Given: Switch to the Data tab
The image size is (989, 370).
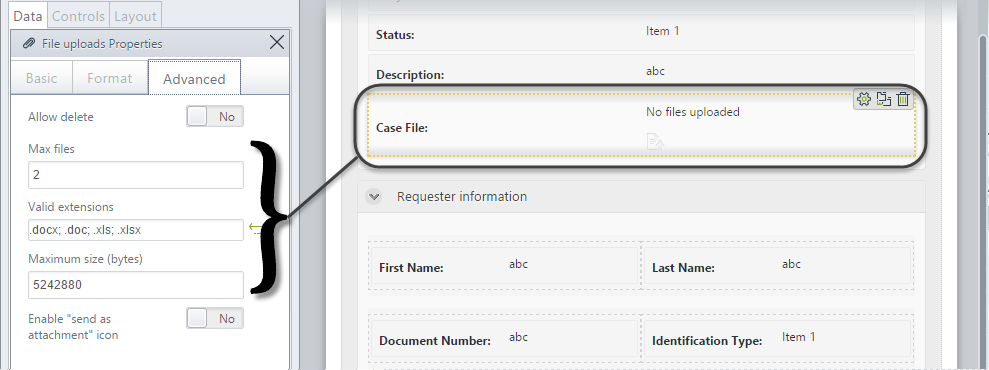Looking at the screenshot, I should [27, 16].
